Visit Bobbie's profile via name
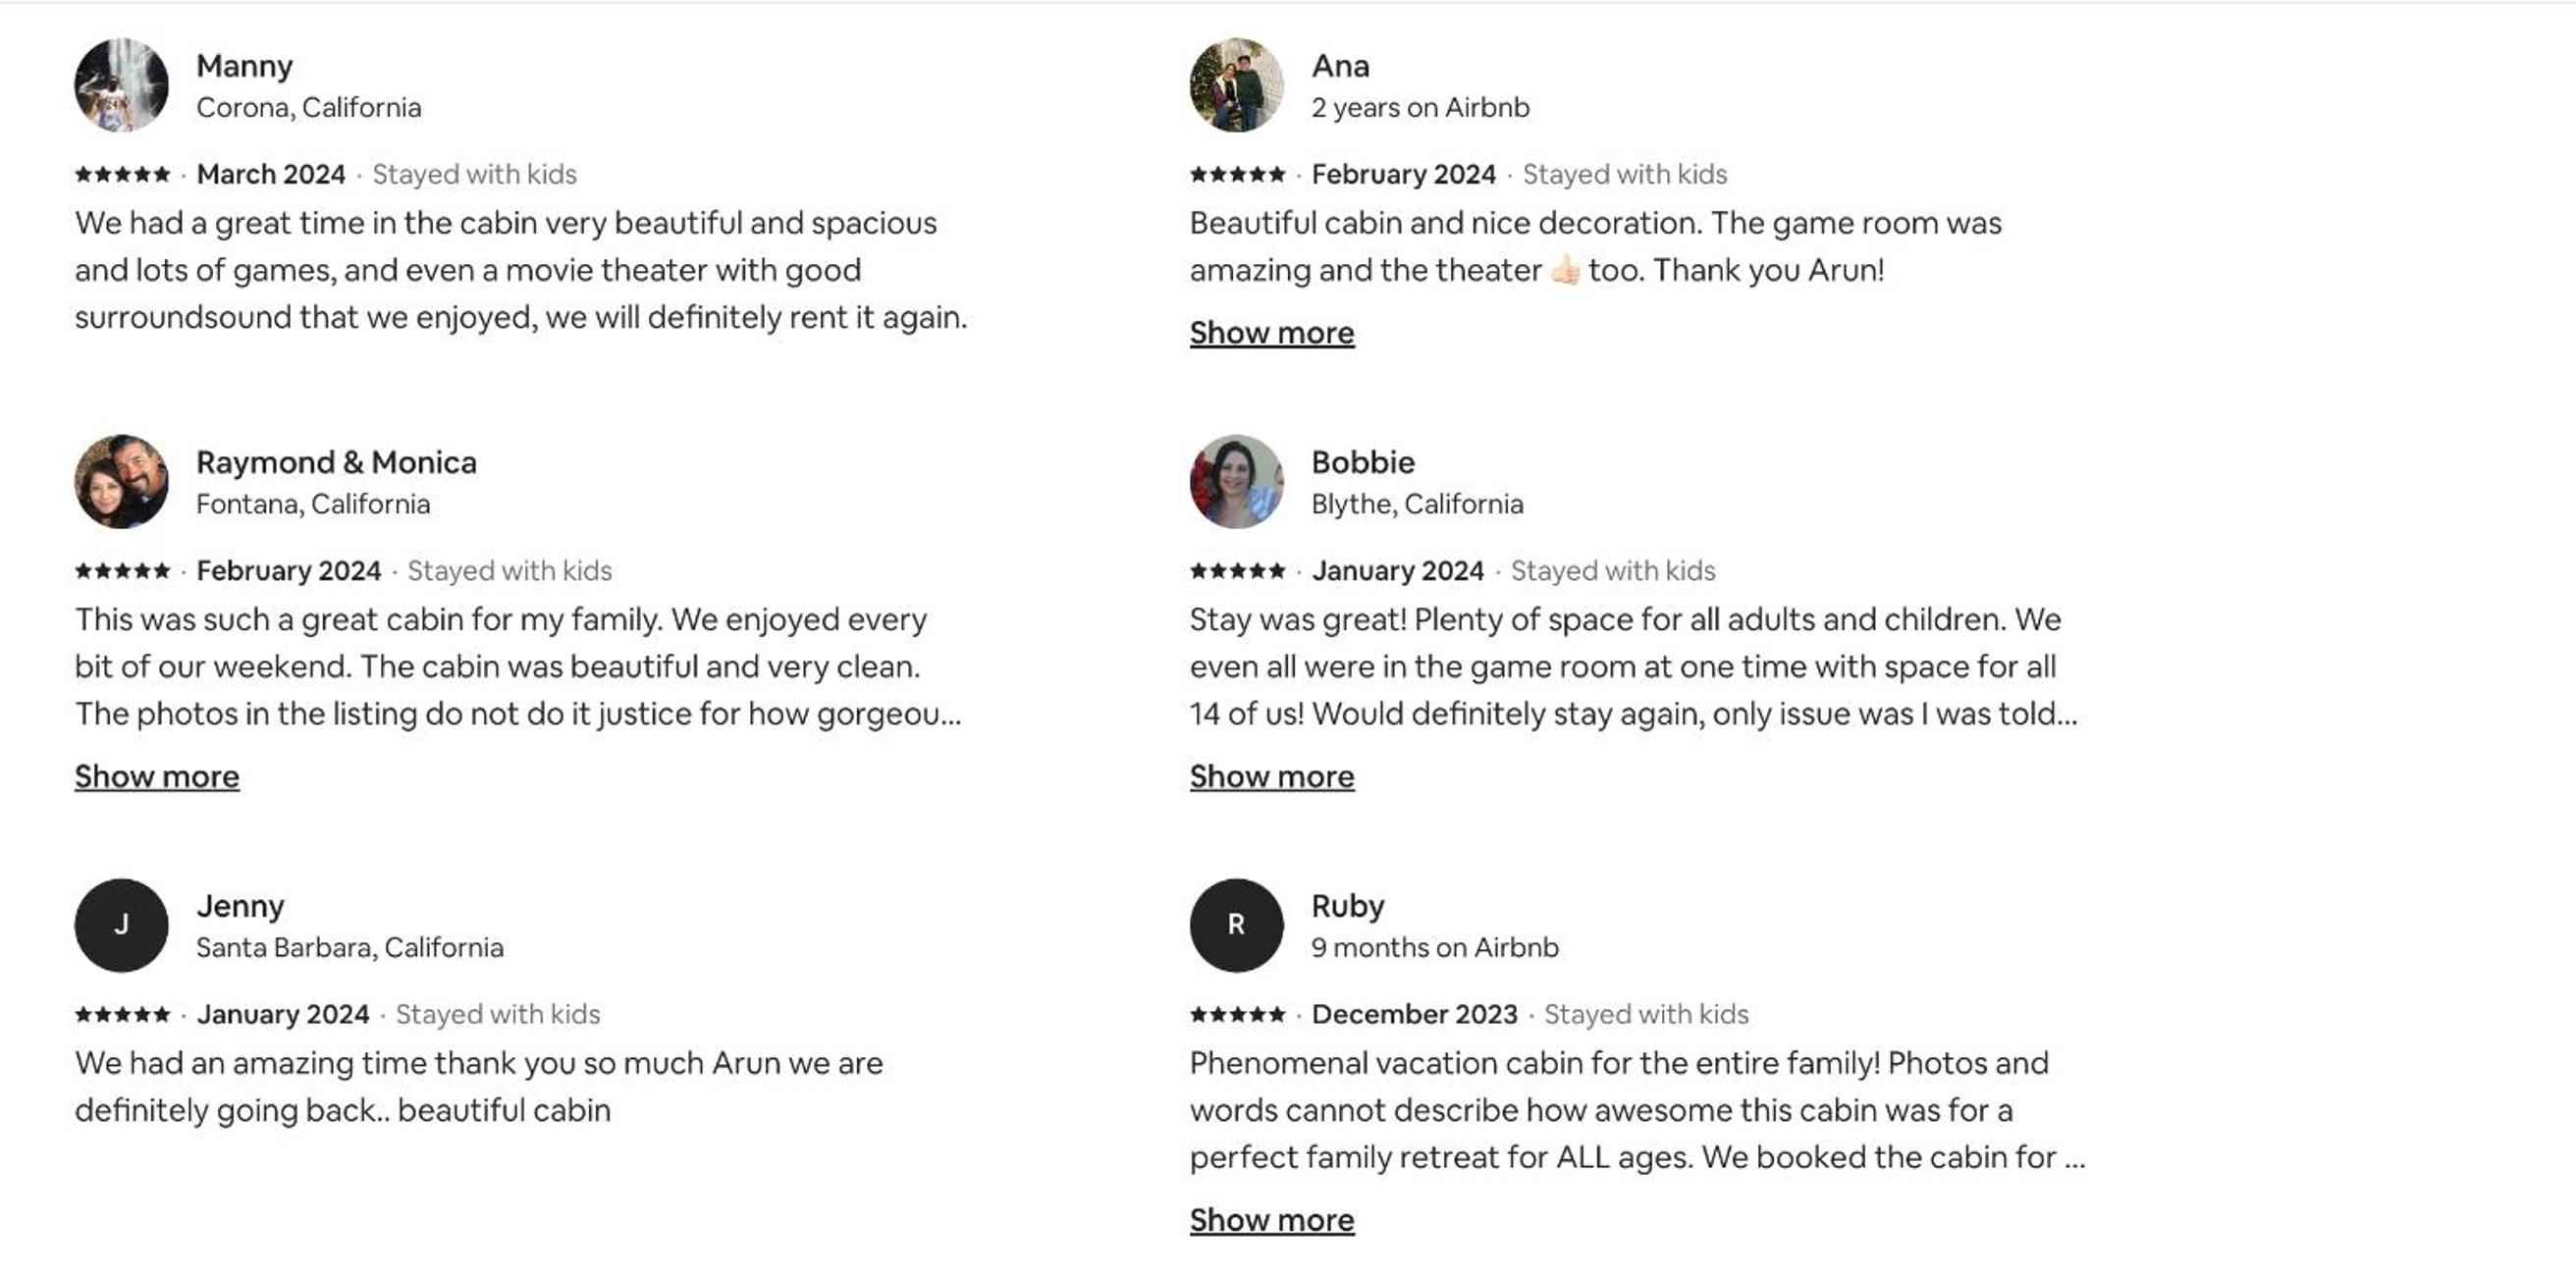Viewport: 2576px width, 1274px height. pos(1363,462)
